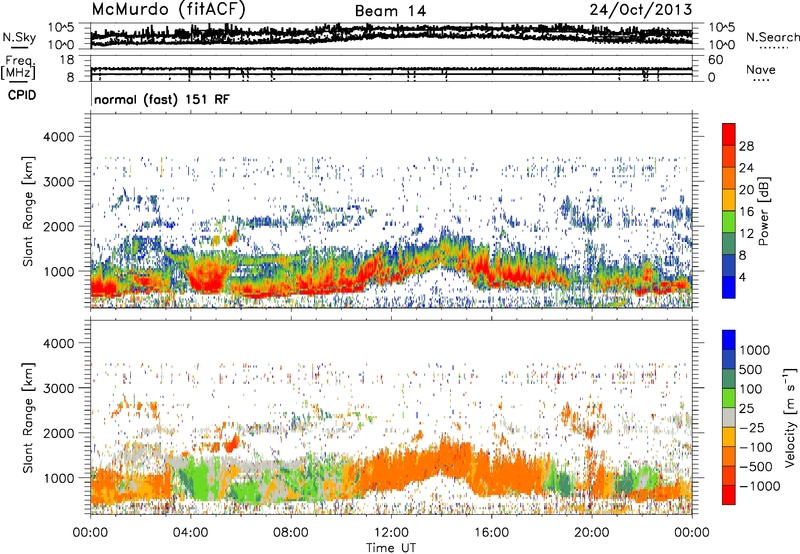Click Slant Range label of power panel
This screenshot has height=554, width=800.
point(29,211)
